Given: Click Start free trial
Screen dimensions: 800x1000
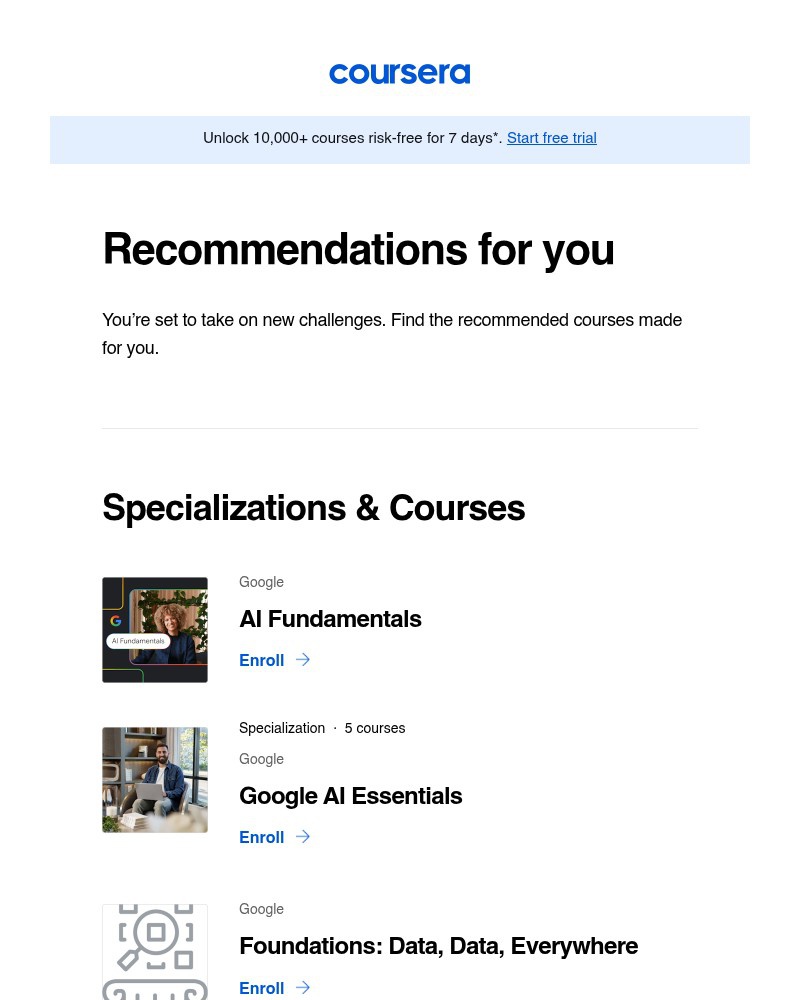Looking at the screenshot, I should tap(551, 138).
